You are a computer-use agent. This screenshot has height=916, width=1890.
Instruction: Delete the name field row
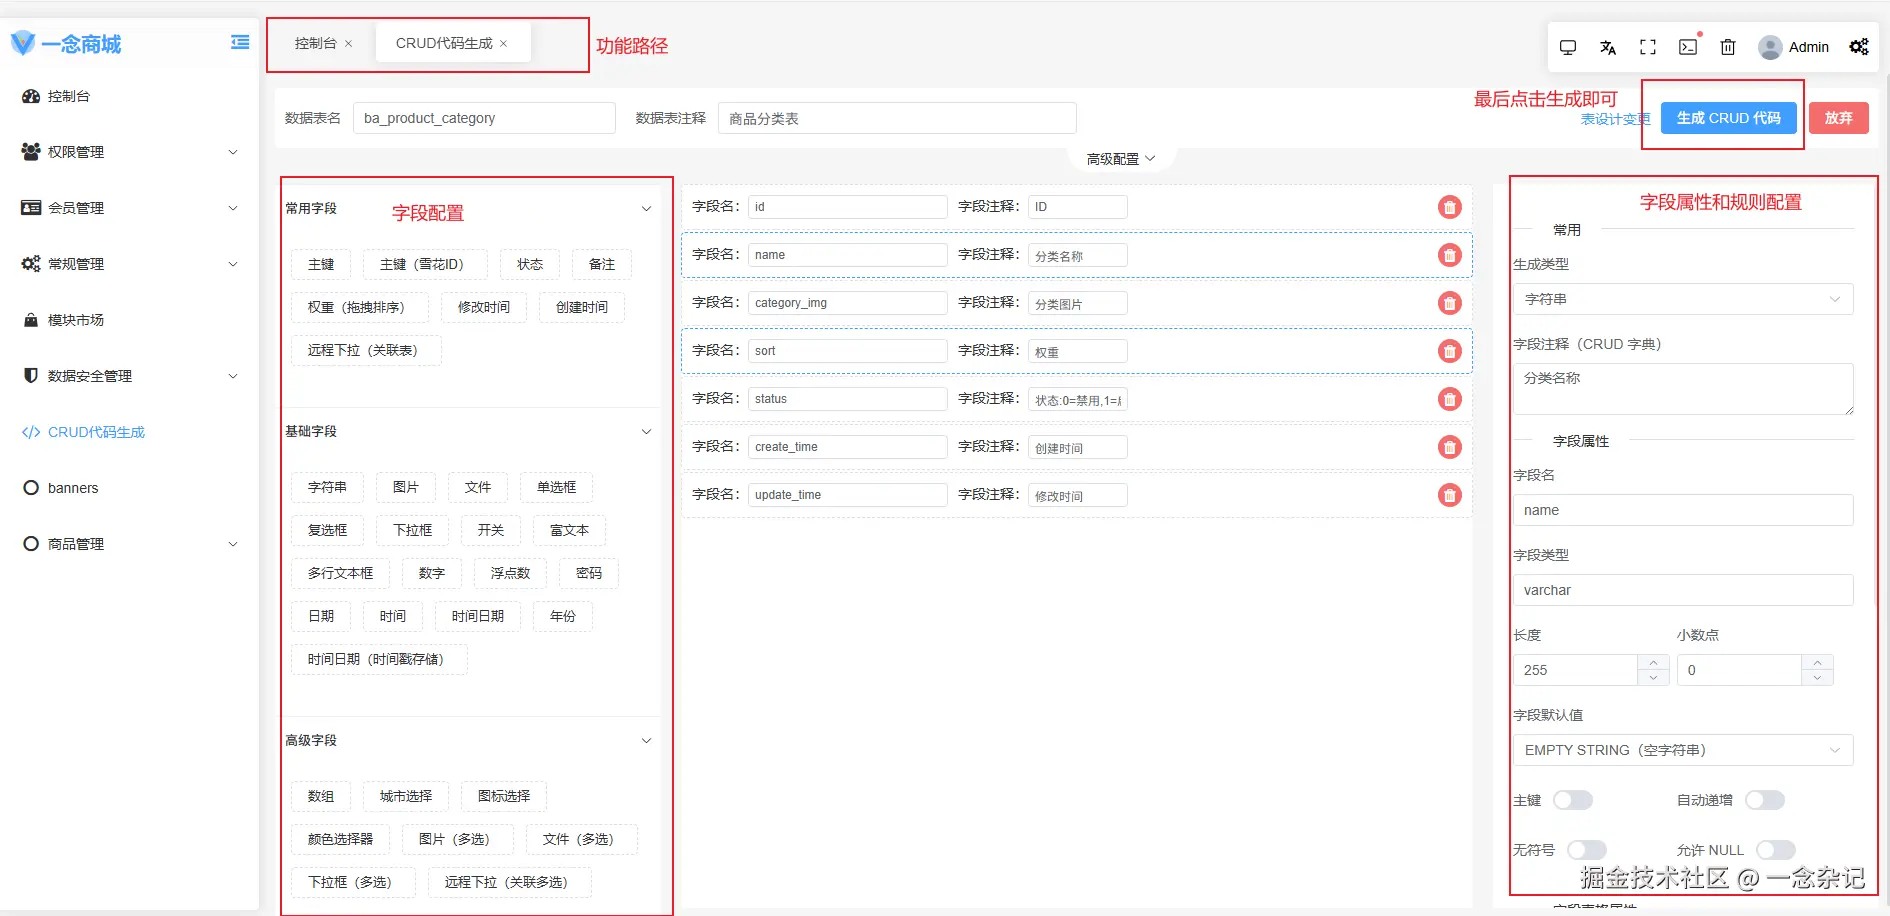(1450, 255)
